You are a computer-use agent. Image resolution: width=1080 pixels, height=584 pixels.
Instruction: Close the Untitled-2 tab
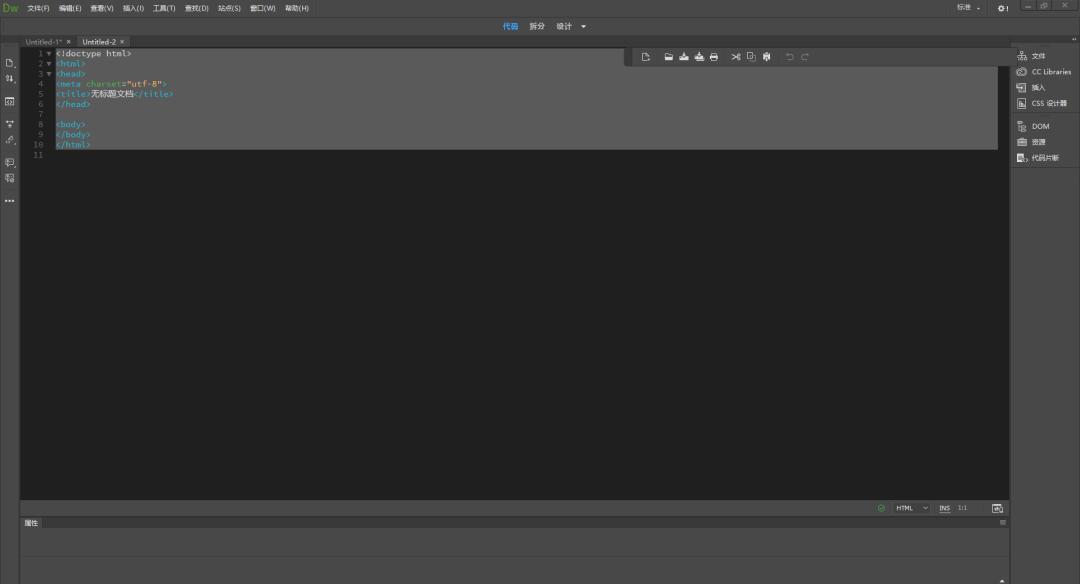[x=122, y=42]
